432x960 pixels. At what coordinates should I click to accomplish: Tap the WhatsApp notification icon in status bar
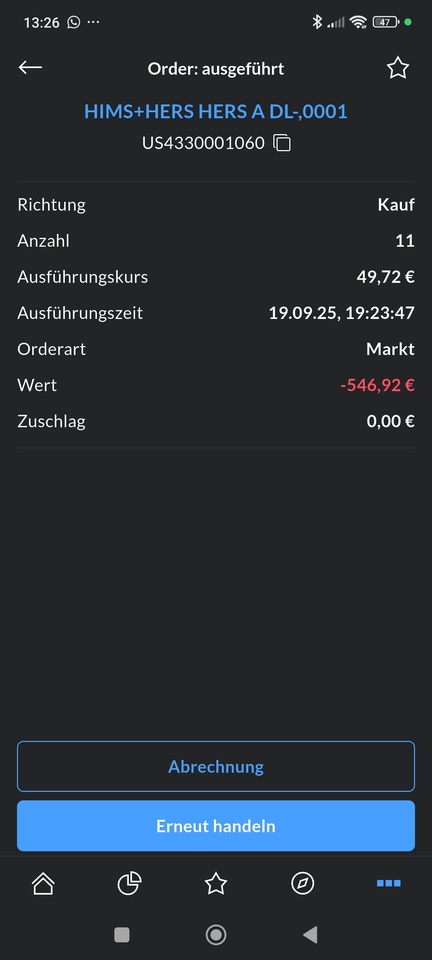[x=73, y=23]
